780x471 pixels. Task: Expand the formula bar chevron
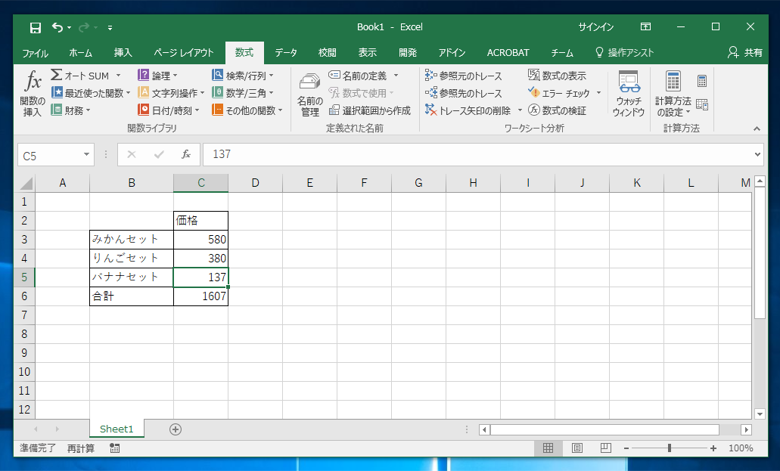[x=757, y=155]
